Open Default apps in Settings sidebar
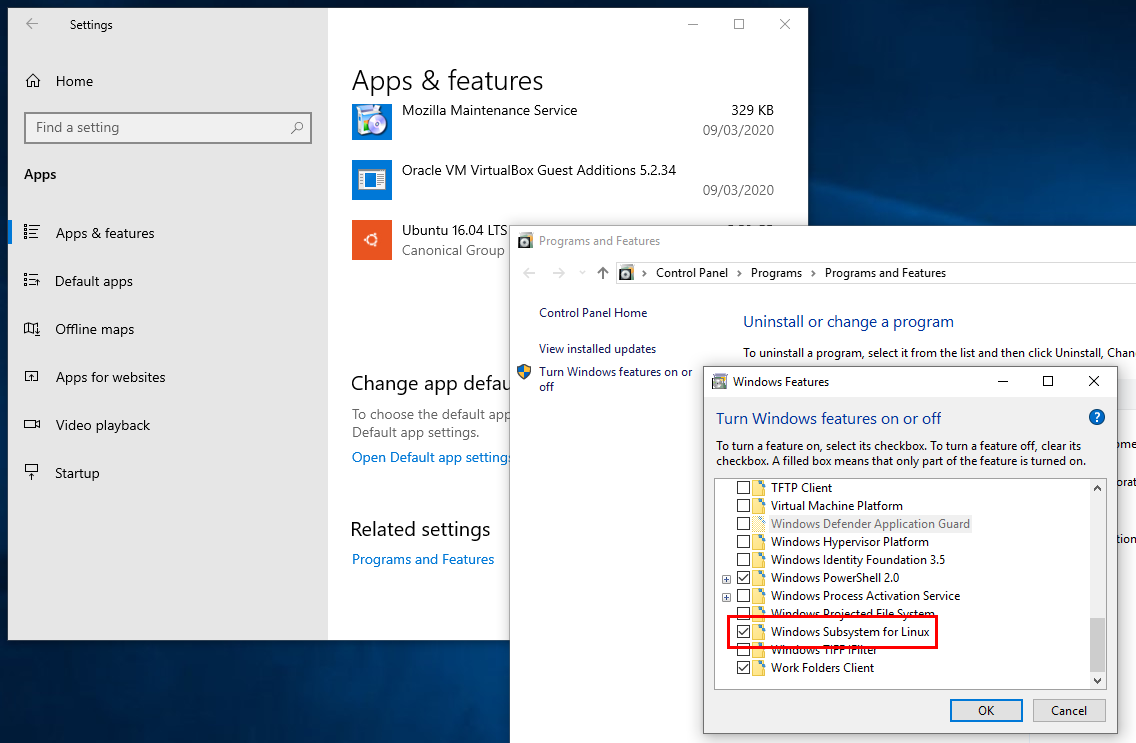 [x=94, y=281]
